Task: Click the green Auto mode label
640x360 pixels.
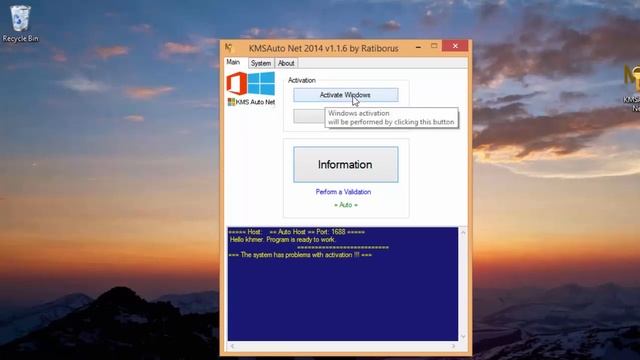Action: (346, 205)
